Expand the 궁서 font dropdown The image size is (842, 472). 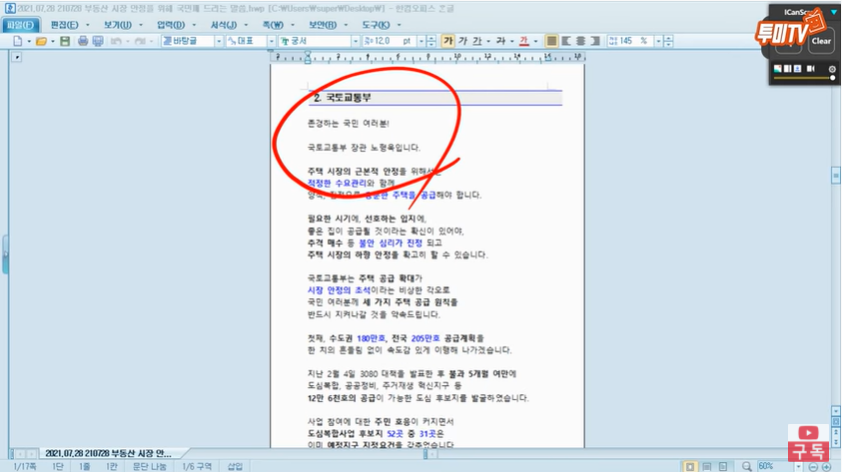[355, 41]
